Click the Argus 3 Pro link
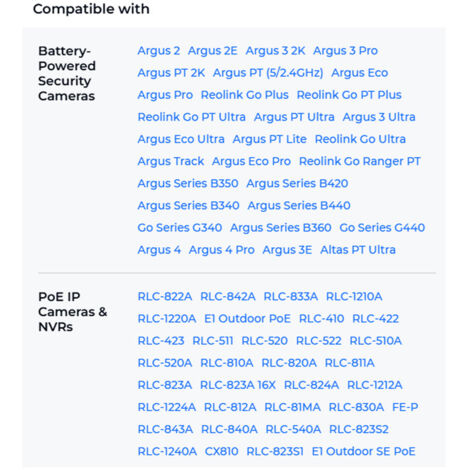The width and height of the screenshot is (470, 470). (345, 51)
